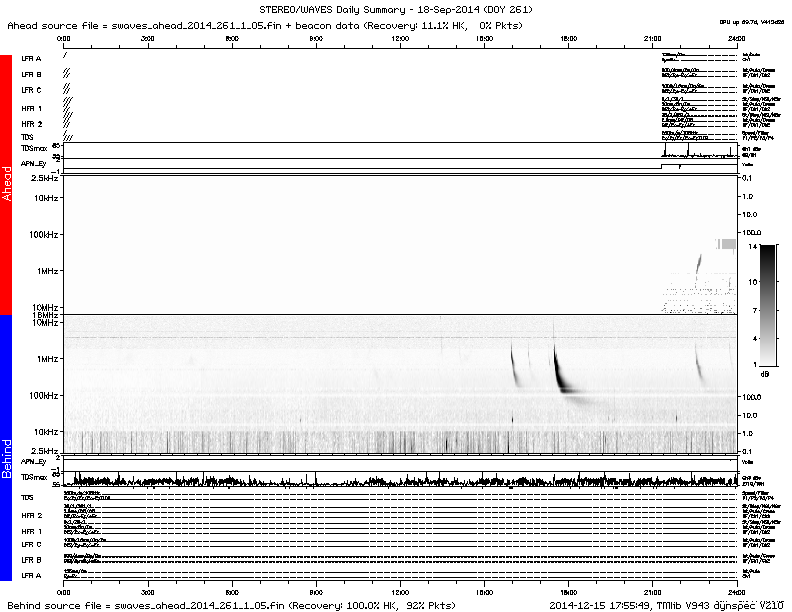Click the 1MHz label on the Behind spectrogram
The image size is (792, 612).
tap(47, 359)
